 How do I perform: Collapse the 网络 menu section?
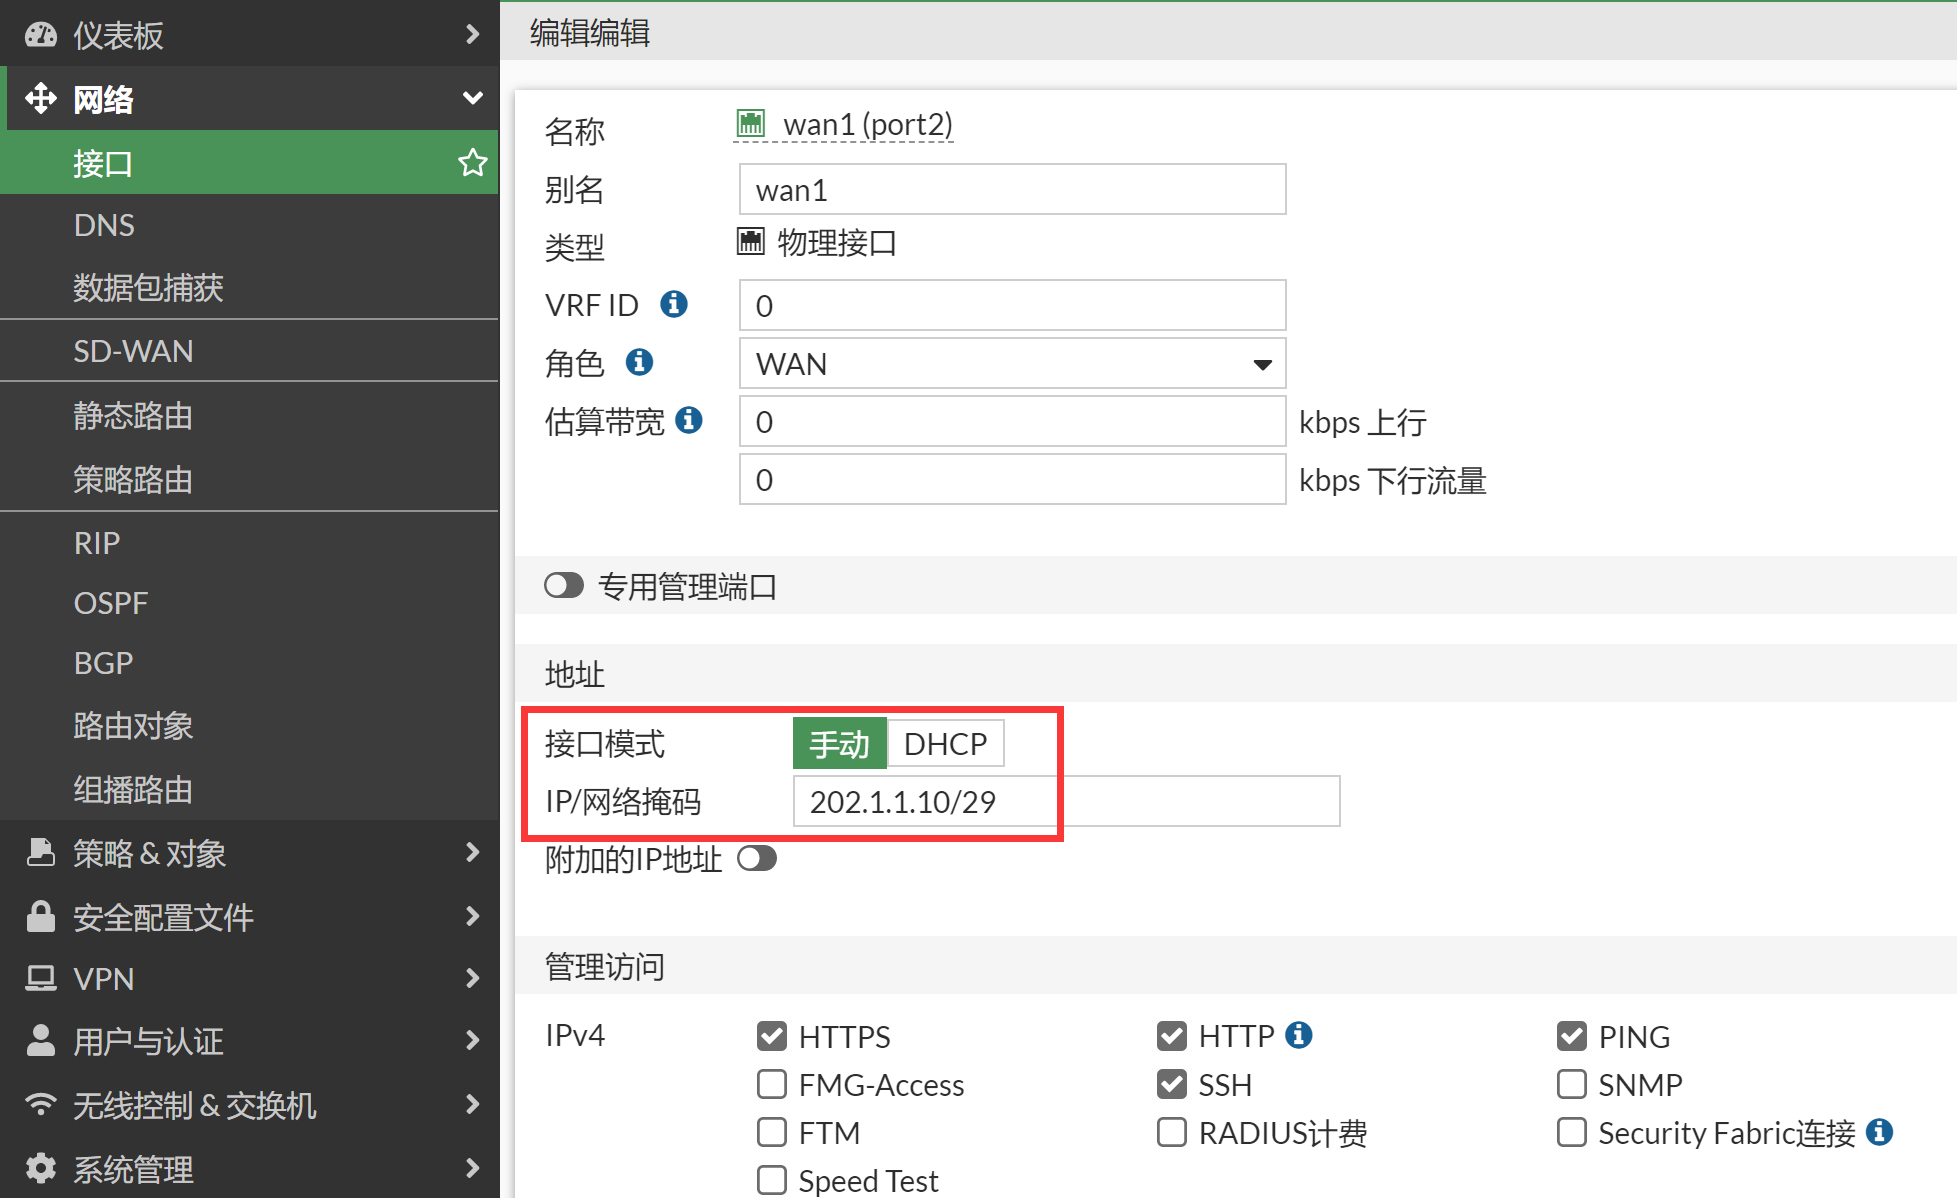250,99
